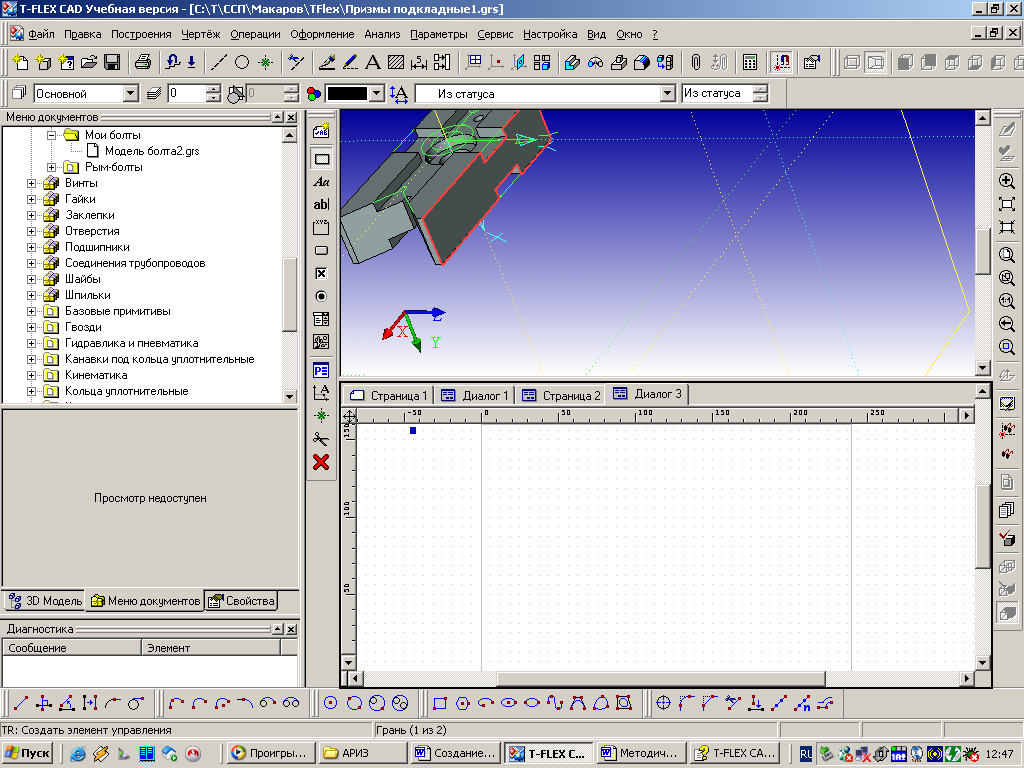Click the red X cancel icon

pos(321,462)
